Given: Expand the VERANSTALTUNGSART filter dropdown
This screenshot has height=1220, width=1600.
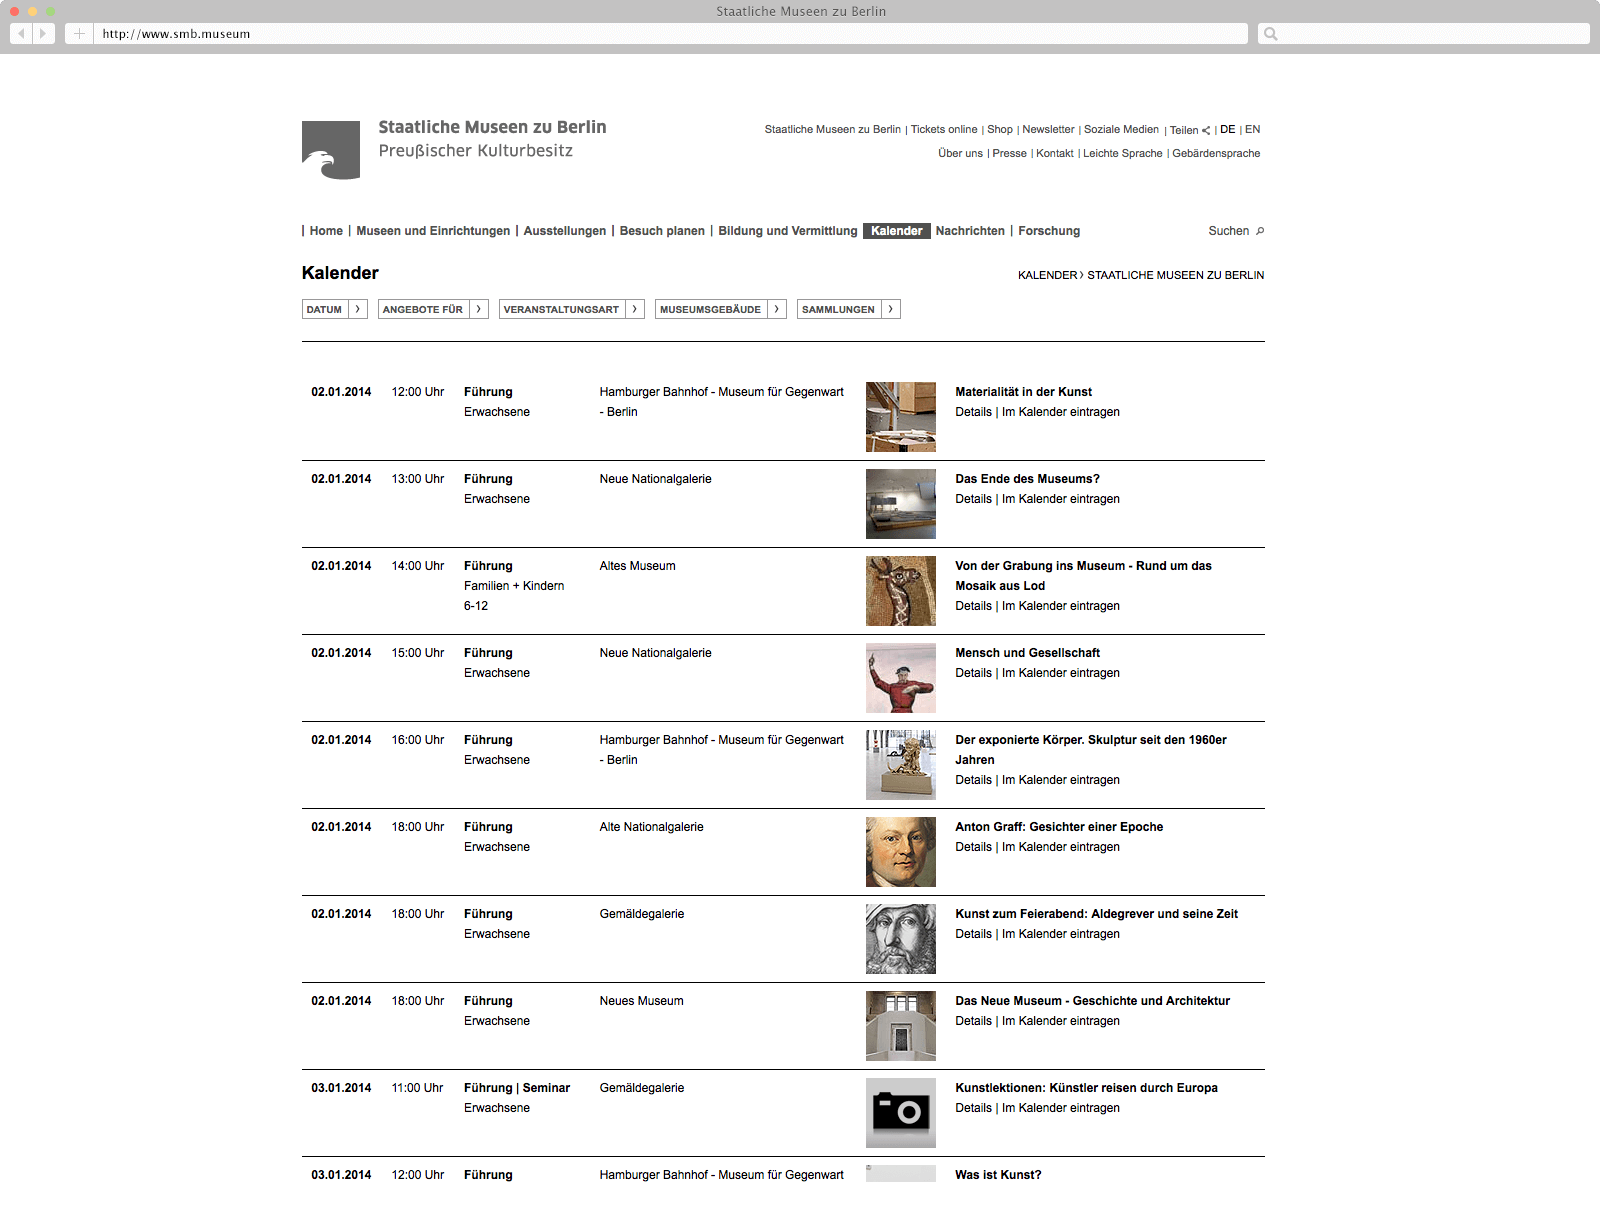Looking at the screenshot, I should tap(572, 309).
